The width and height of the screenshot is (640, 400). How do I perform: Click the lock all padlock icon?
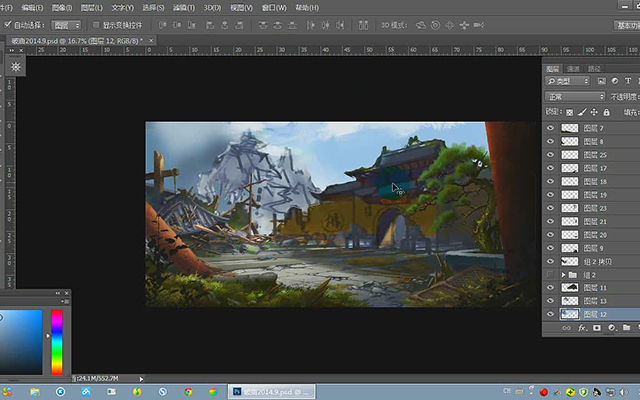(607, 112)
